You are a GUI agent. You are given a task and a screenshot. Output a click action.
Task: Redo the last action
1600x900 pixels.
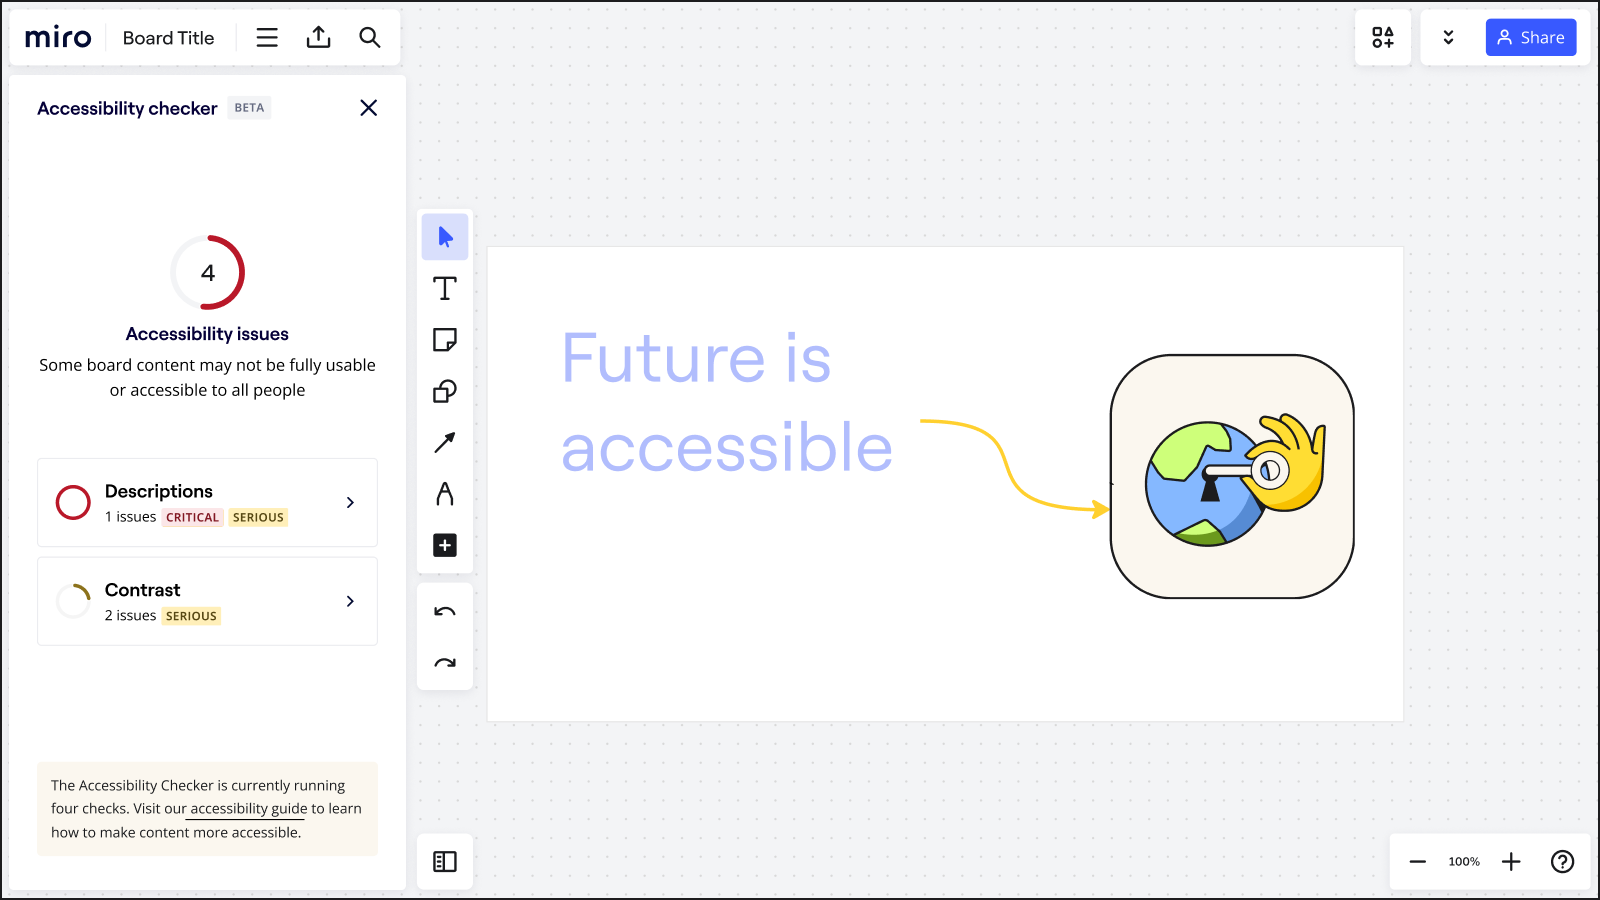pyautogui.click(x=445, y=663)
